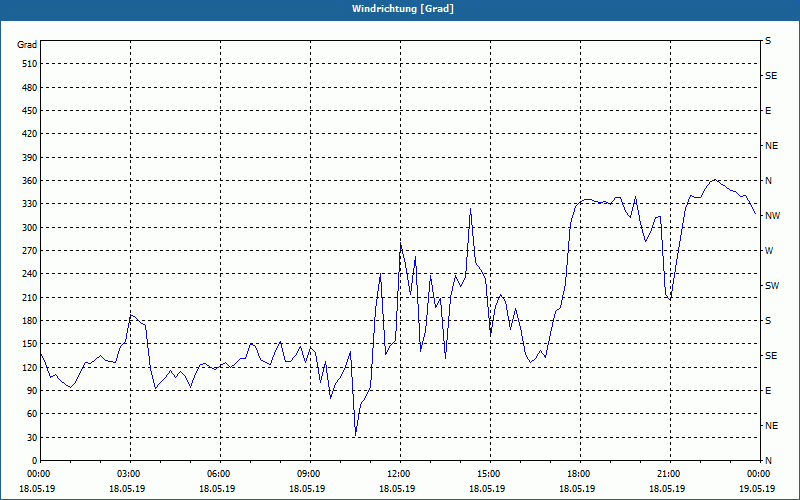Click the 450 y-axis label
Screen dimensions: 800x500
[x=30, y=111]
